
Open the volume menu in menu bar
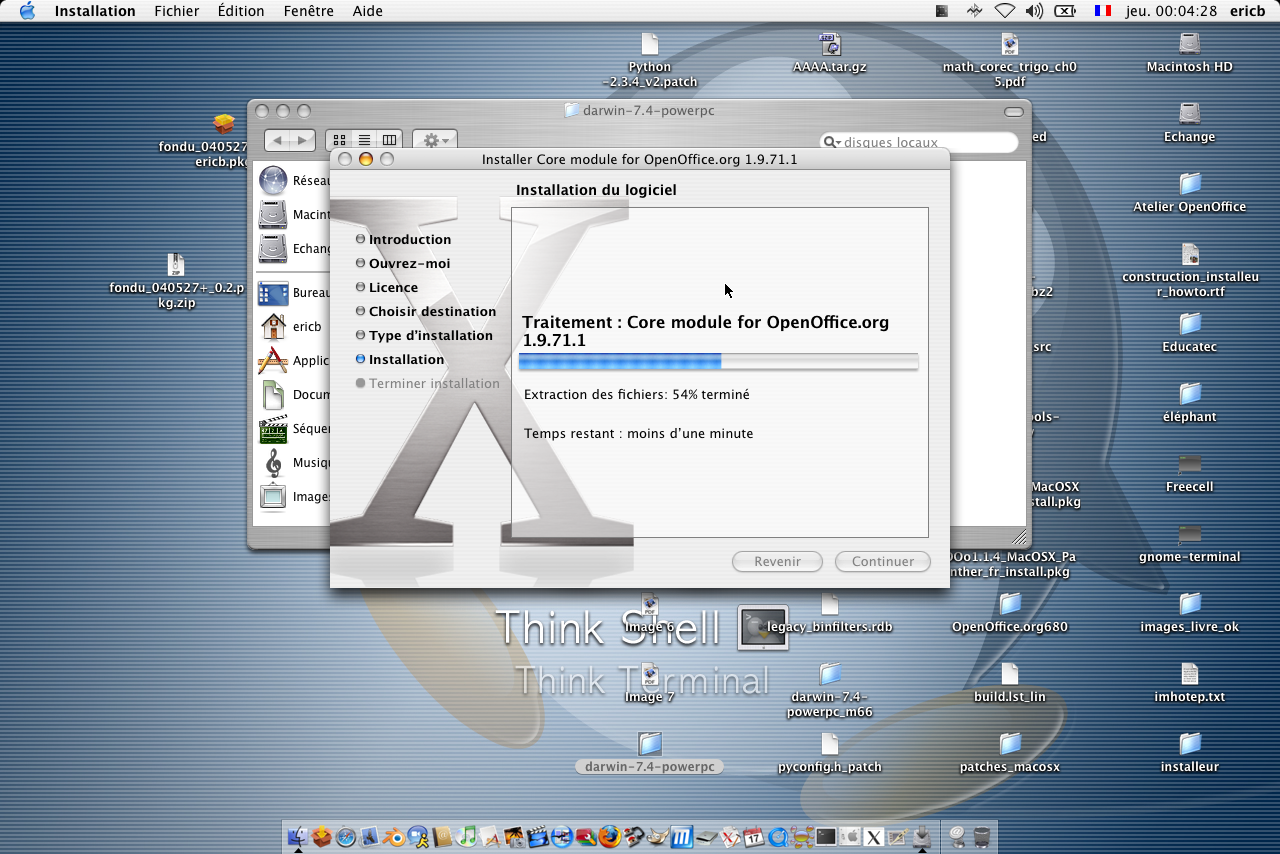tap(1034, 11)
